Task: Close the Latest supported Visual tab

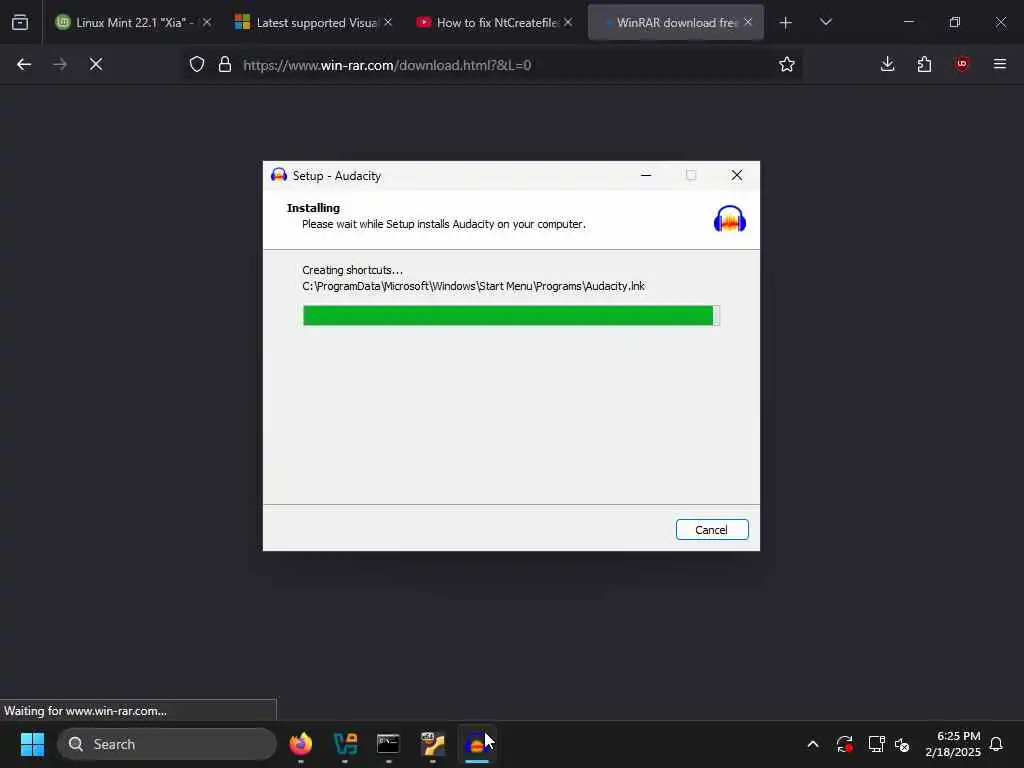Action: 388,23
